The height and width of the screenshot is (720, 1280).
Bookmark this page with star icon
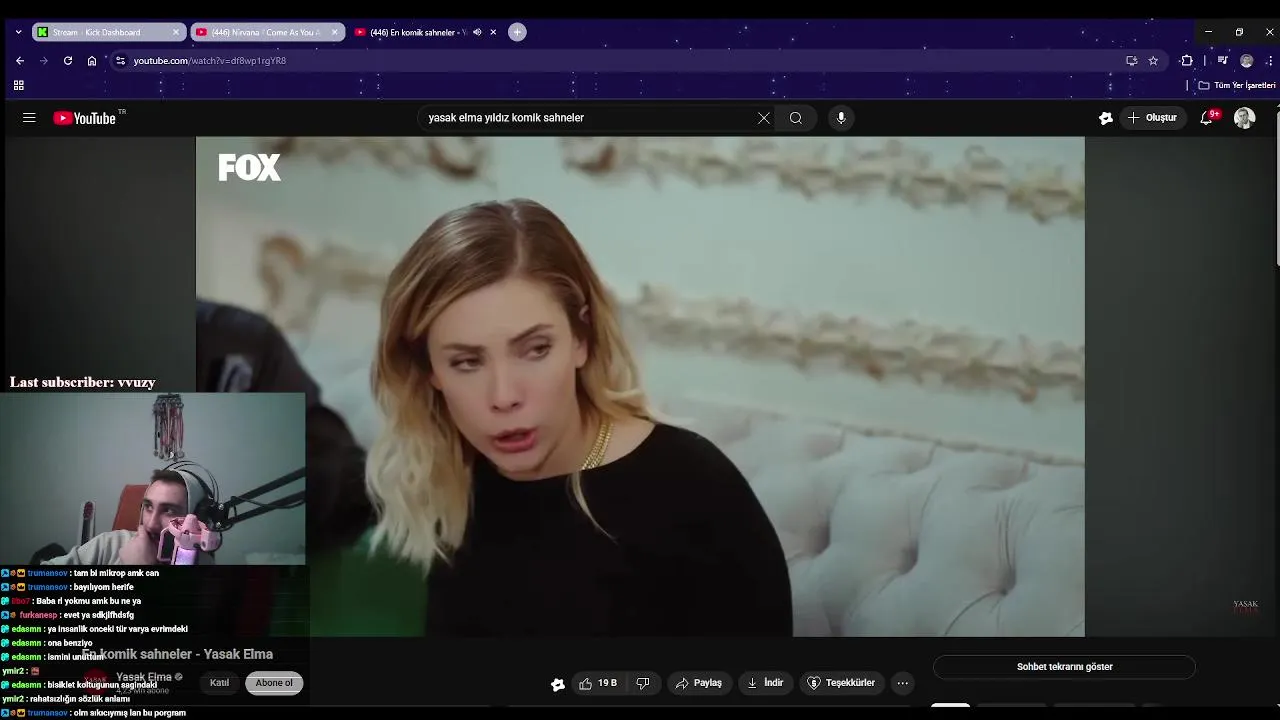click(x=1153, y=61)
